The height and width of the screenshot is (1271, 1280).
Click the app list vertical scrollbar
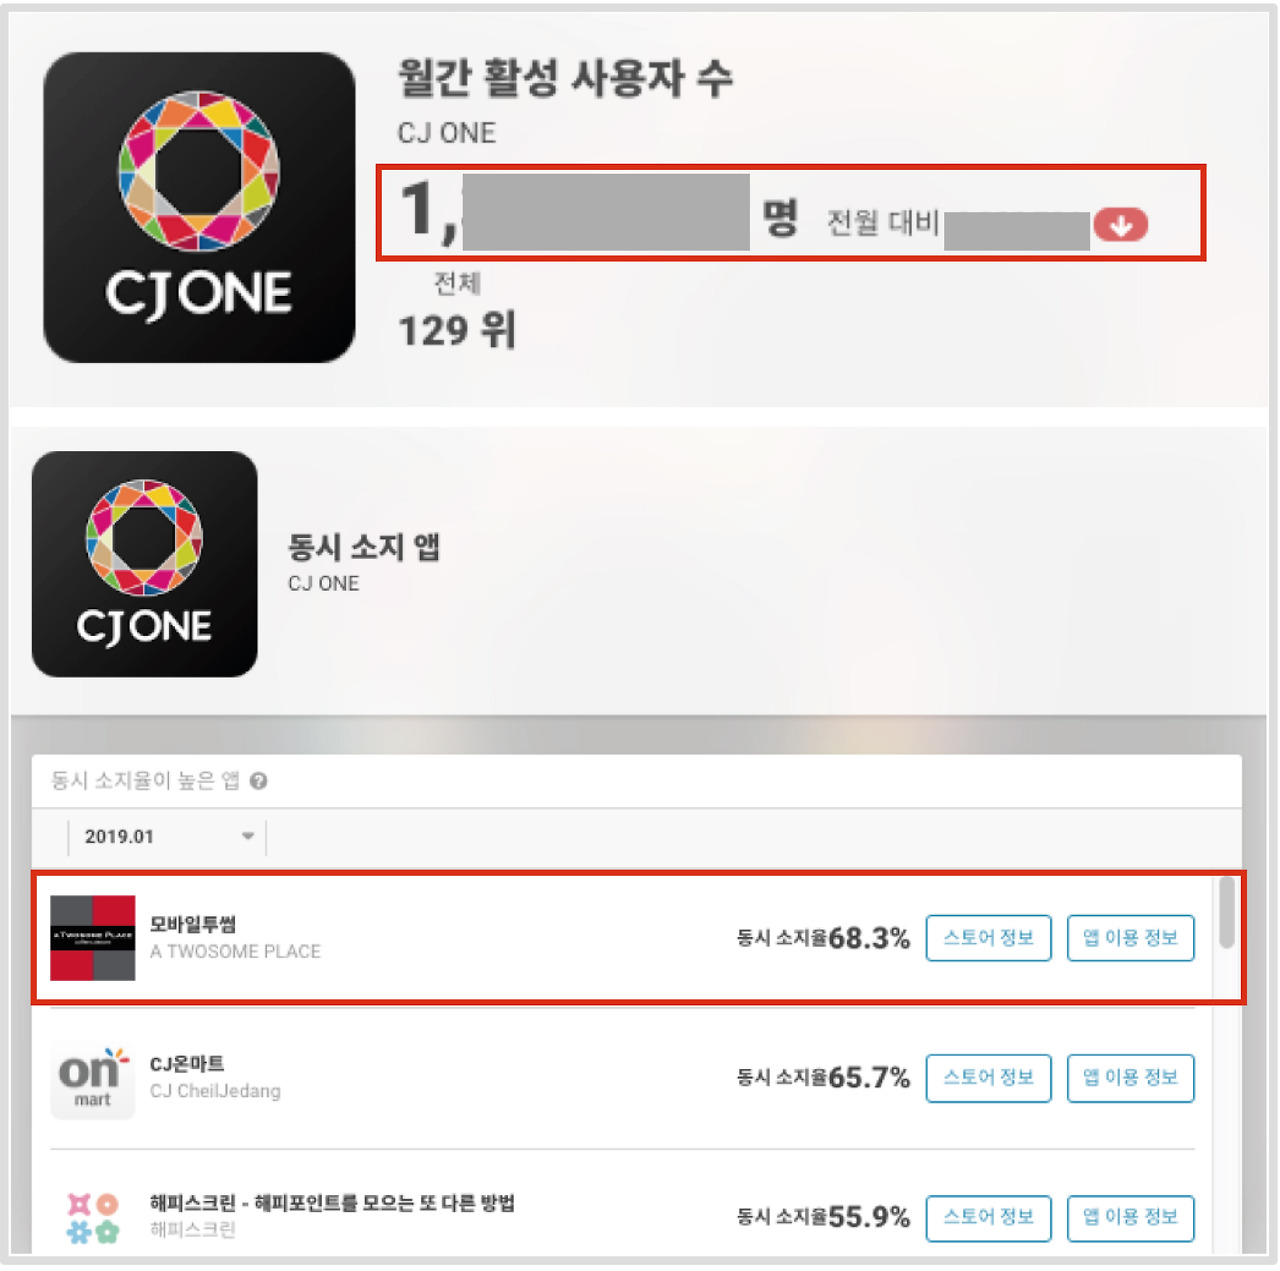pos(1227,912)
